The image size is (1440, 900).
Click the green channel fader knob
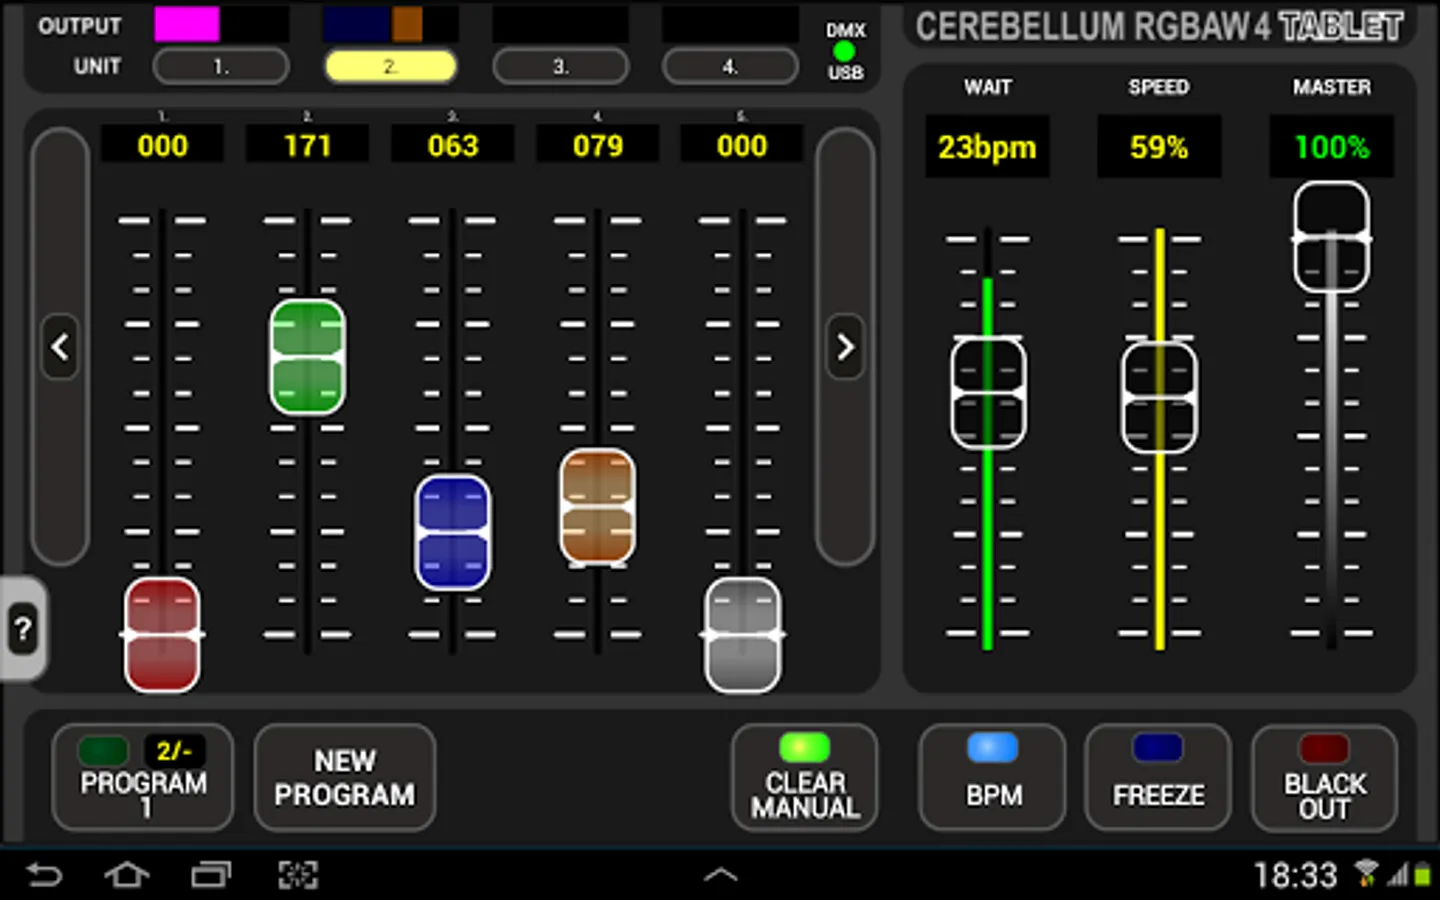[307, 357]
